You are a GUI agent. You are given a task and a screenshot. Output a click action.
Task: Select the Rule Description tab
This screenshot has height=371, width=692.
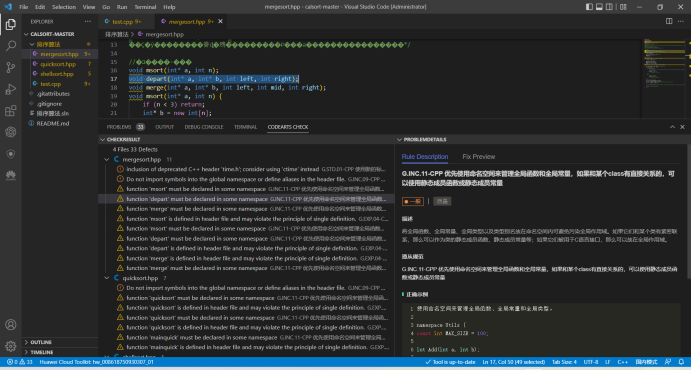(425, 157)
